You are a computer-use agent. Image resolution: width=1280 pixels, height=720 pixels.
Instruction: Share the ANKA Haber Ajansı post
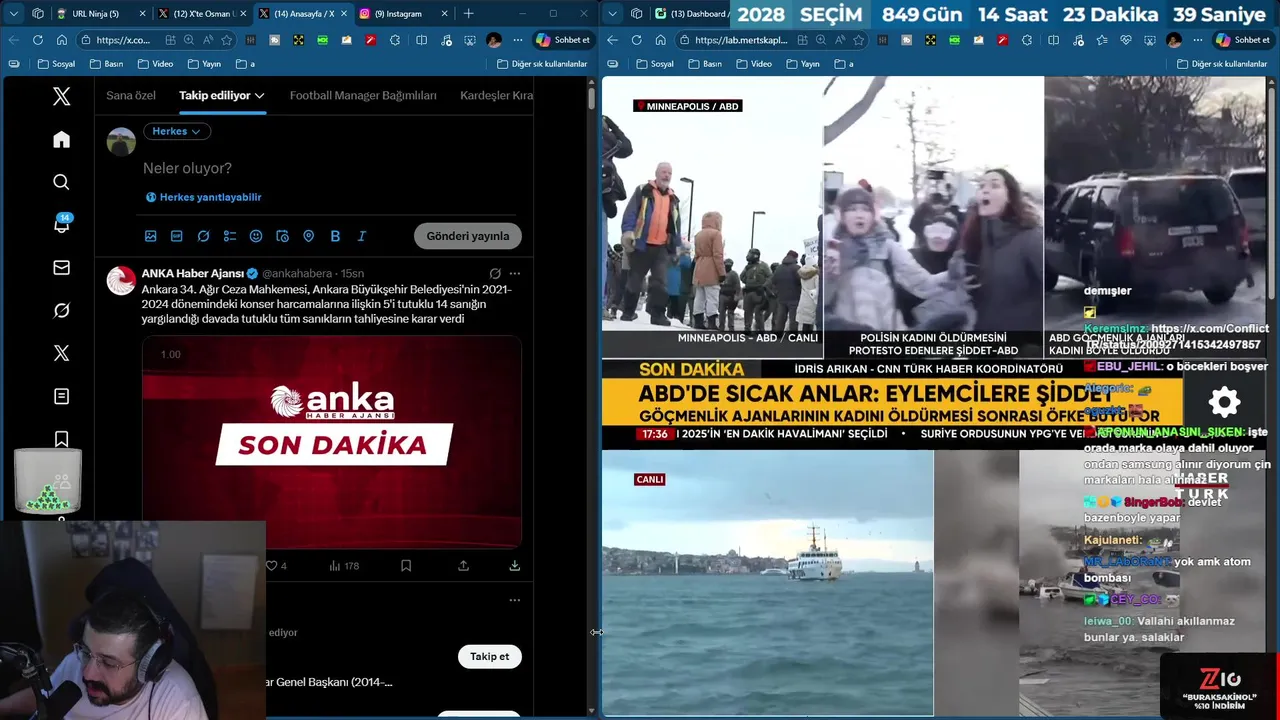[463, 565]
